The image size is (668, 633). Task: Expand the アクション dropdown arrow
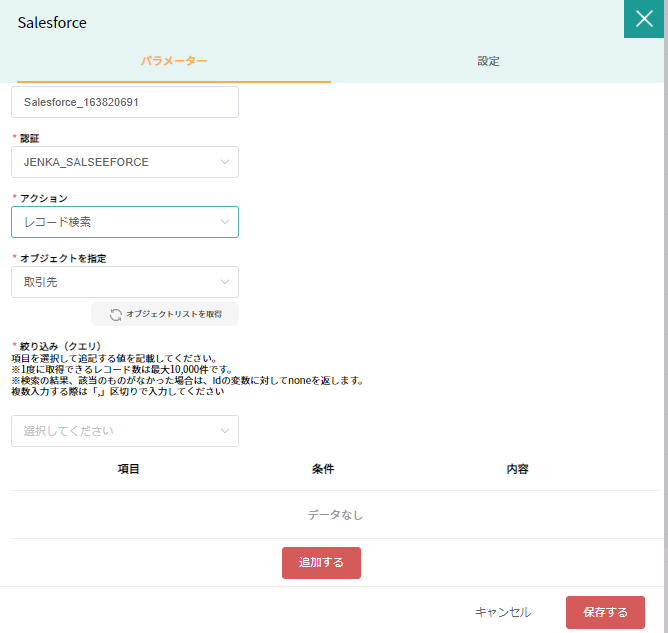click(225, 222)
